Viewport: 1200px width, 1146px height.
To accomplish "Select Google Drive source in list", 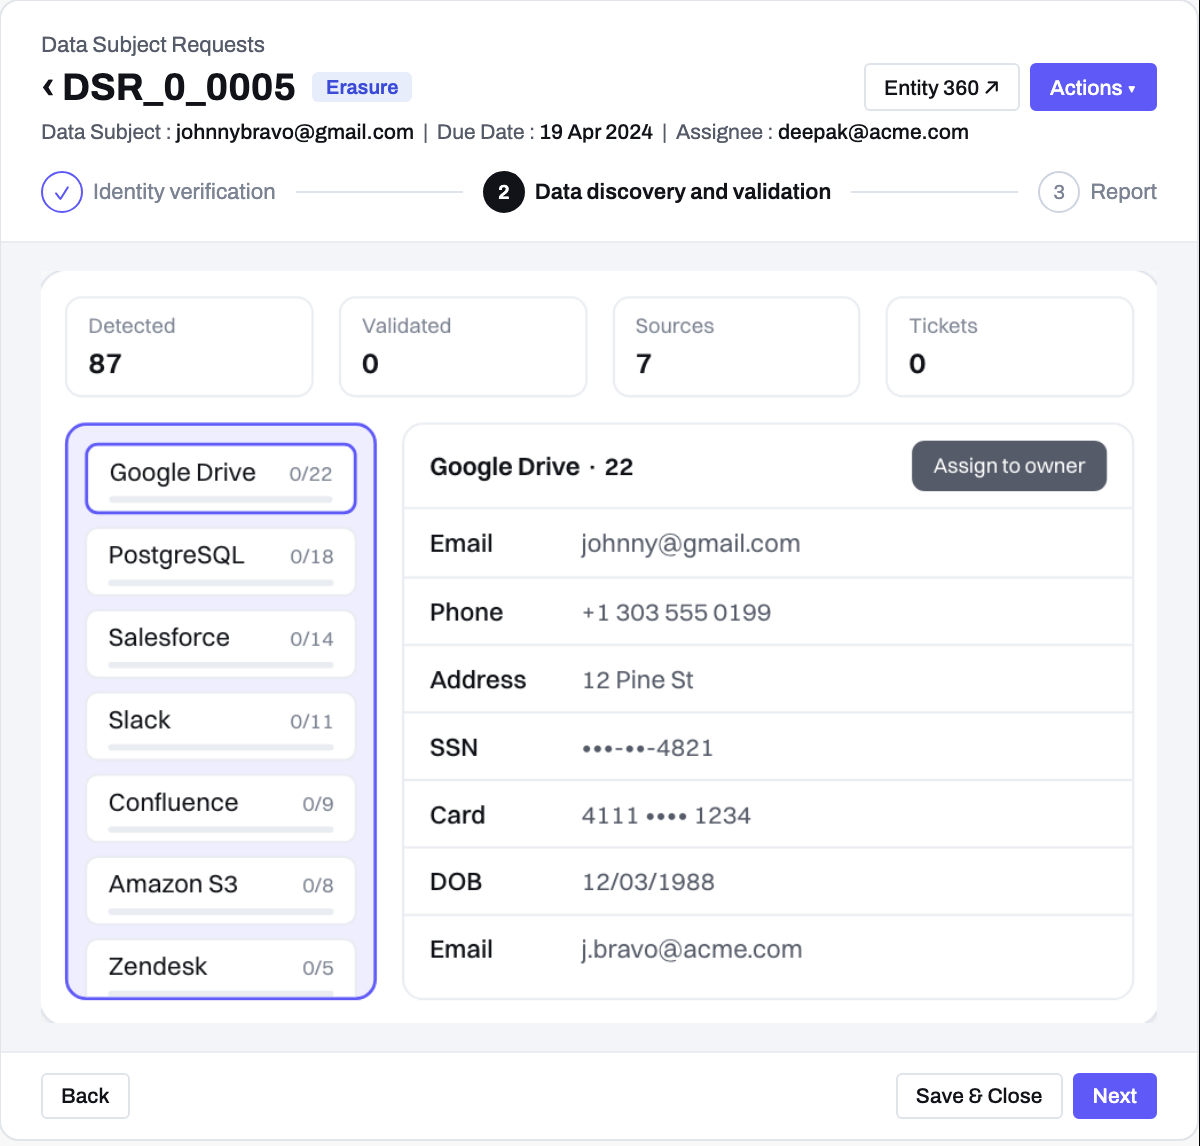I will 221,478.
